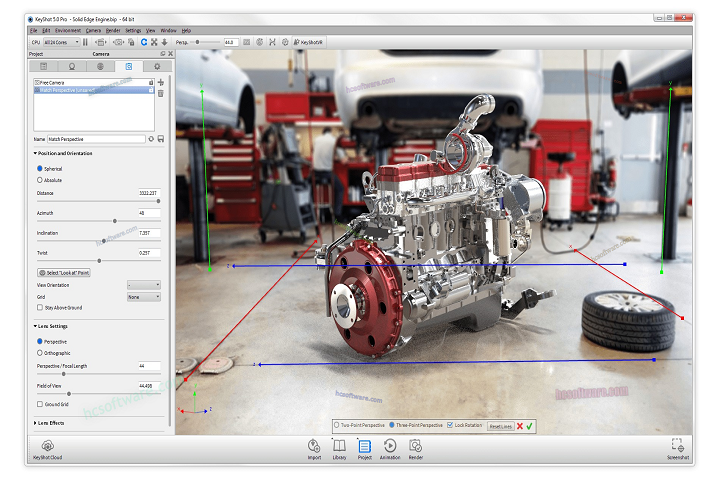
Task: Click the Field of View slider handle
Action: coord(69,394)
